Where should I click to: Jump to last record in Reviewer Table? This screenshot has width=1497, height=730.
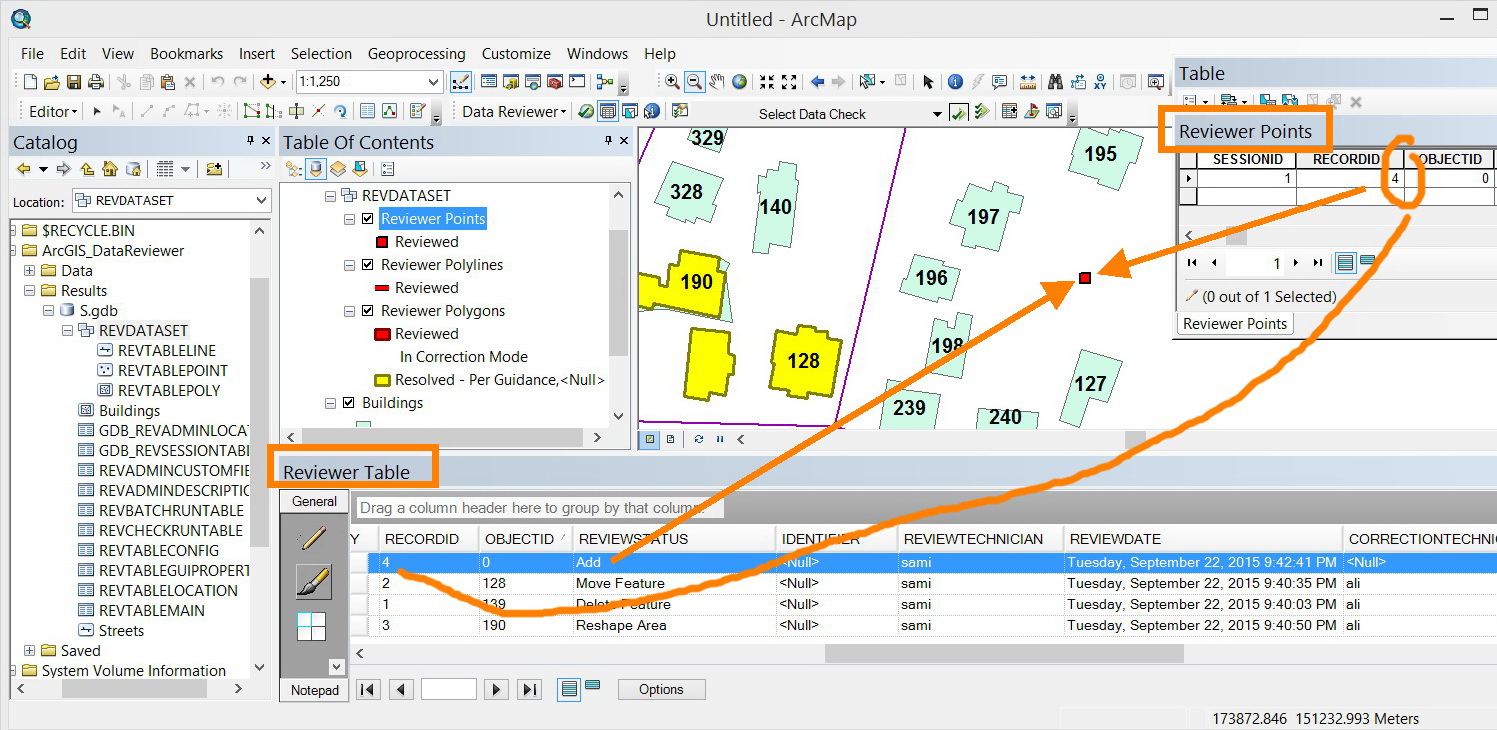click(530, 689)
